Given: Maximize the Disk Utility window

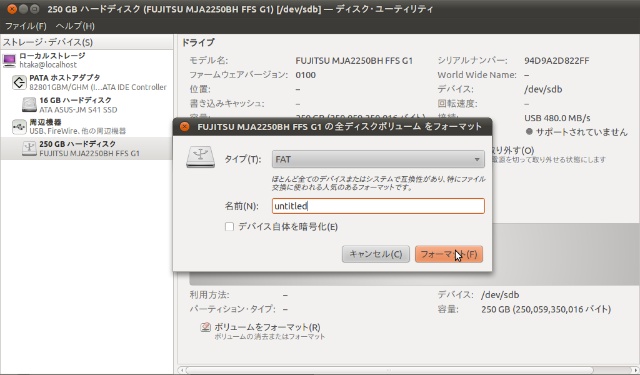Looking at the screenshot, I should tap(35, 9).
